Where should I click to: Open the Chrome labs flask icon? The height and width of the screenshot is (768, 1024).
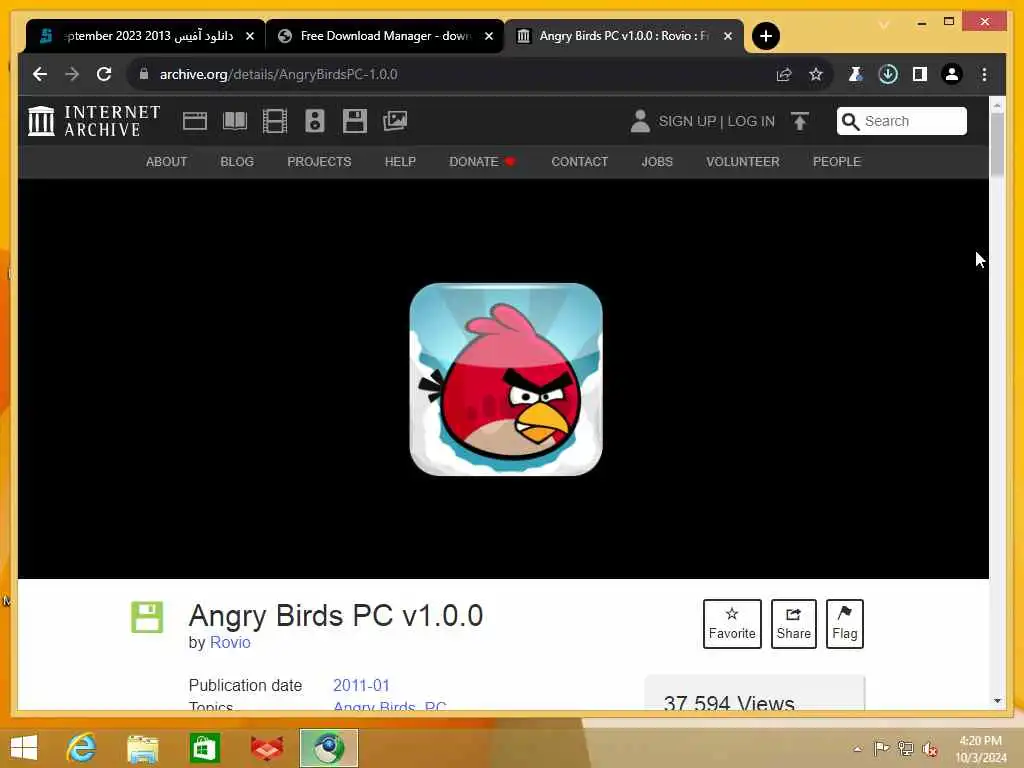[x=856, y=74]
